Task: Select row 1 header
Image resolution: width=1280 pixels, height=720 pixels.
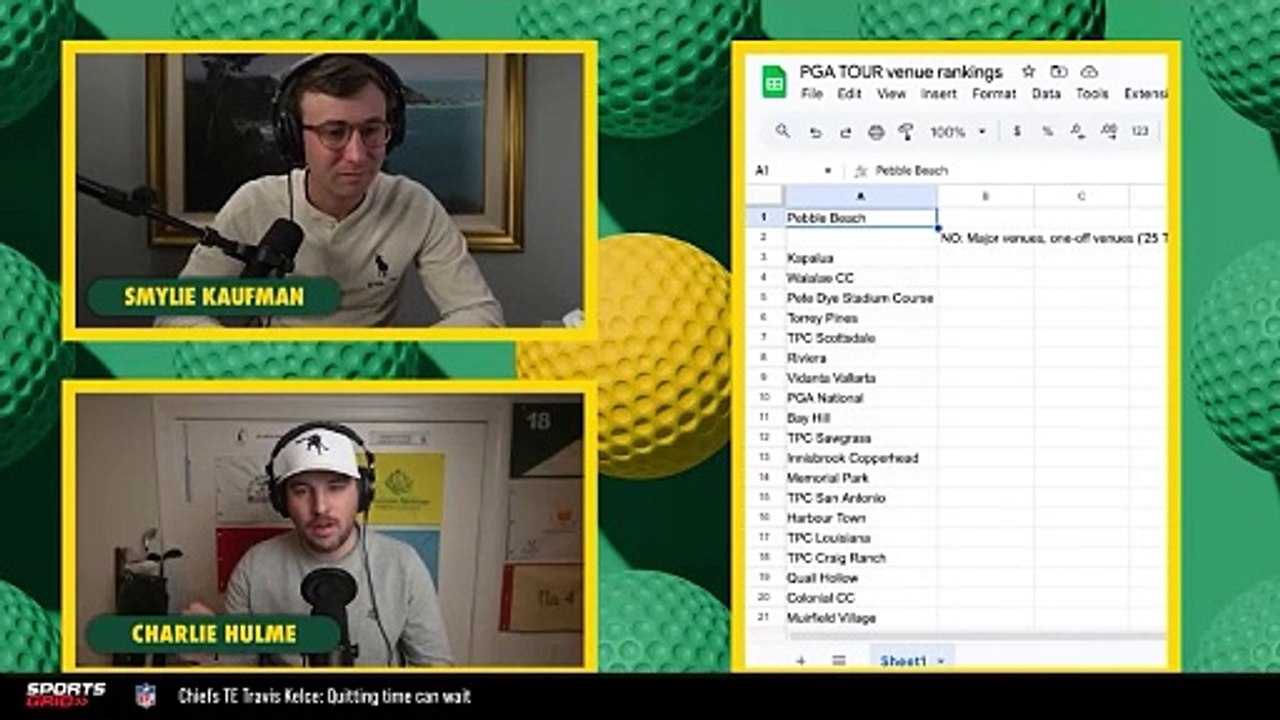Action: (x=764, y=217)
